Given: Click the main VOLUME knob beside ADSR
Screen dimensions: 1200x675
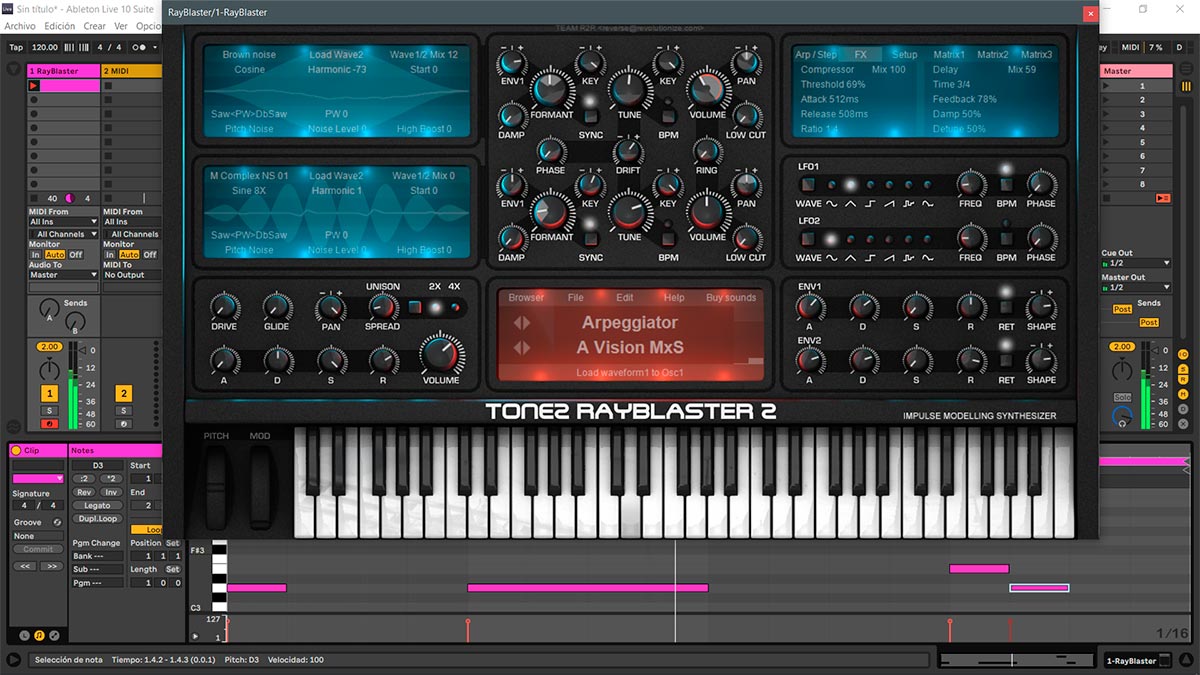Looking at the screenshot, I should [x=441, y=355].
